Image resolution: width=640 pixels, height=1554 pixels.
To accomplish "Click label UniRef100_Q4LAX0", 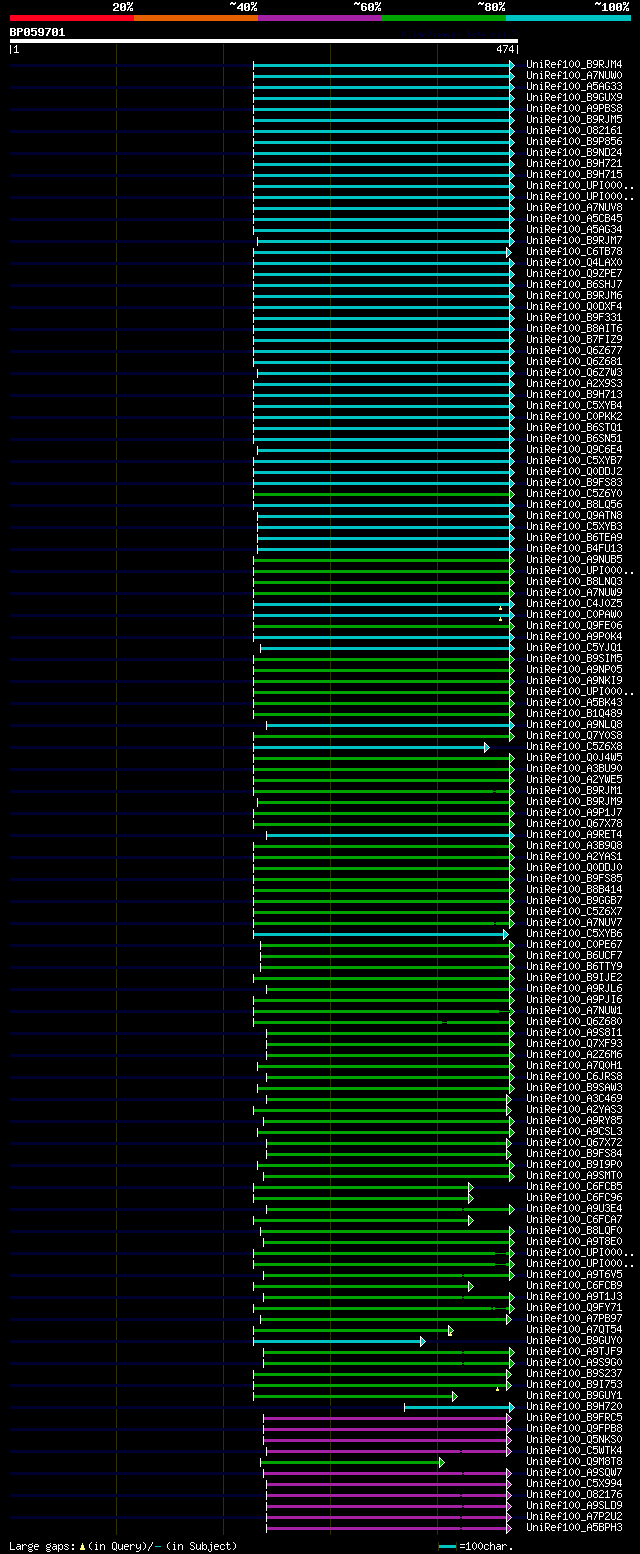I will point(574,263).
